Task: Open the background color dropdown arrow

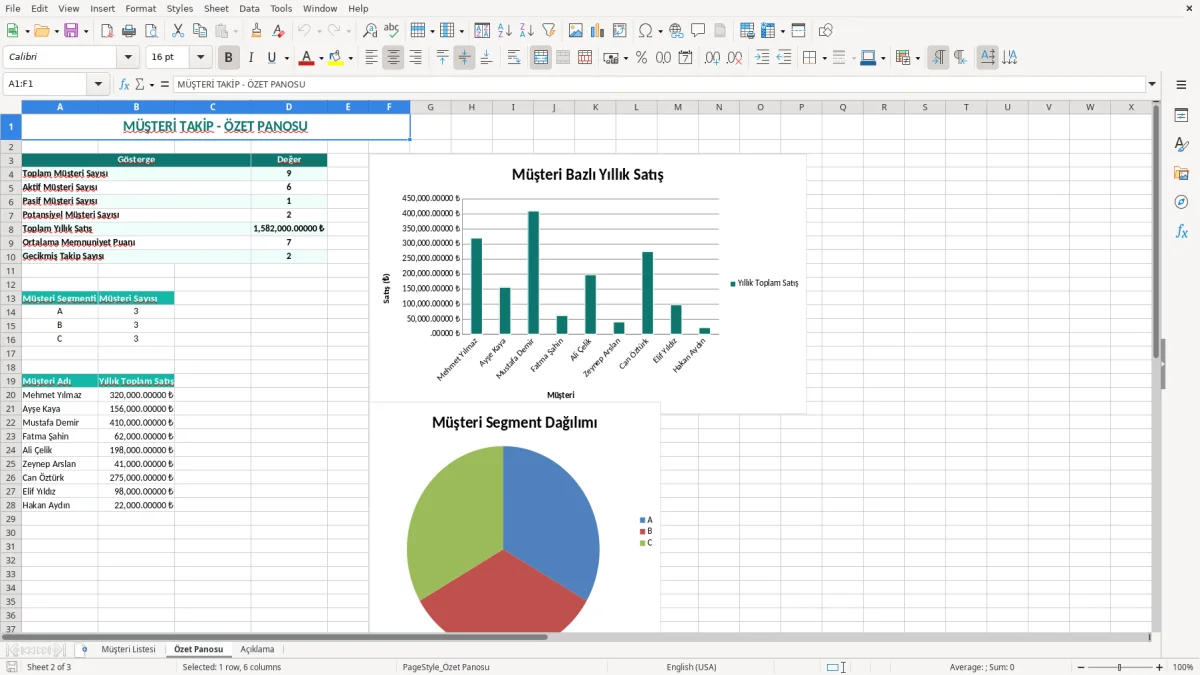Action: [x=350, y=58]
